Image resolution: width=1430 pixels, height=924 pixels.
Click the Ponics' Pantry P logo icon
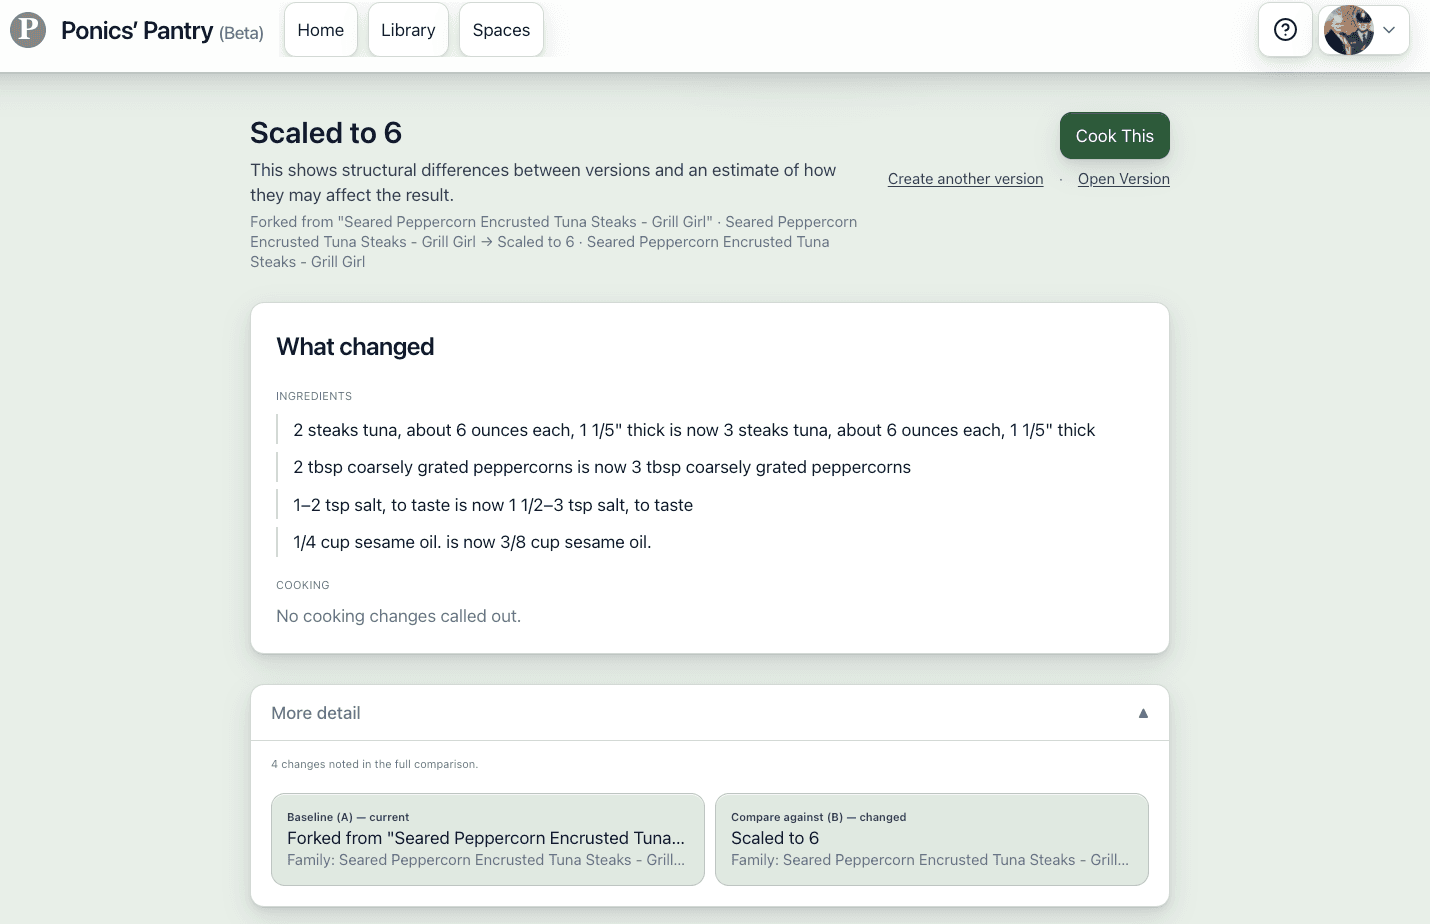pyautogui.click(x=28, y=30)
